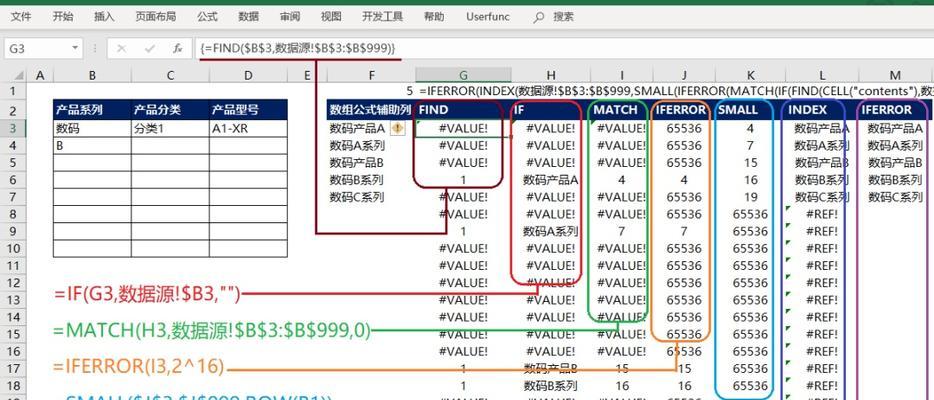Select the 数组公式辅助列 header cell
The height and width of the screenshot is (400, 934).
tap(371, 110)
